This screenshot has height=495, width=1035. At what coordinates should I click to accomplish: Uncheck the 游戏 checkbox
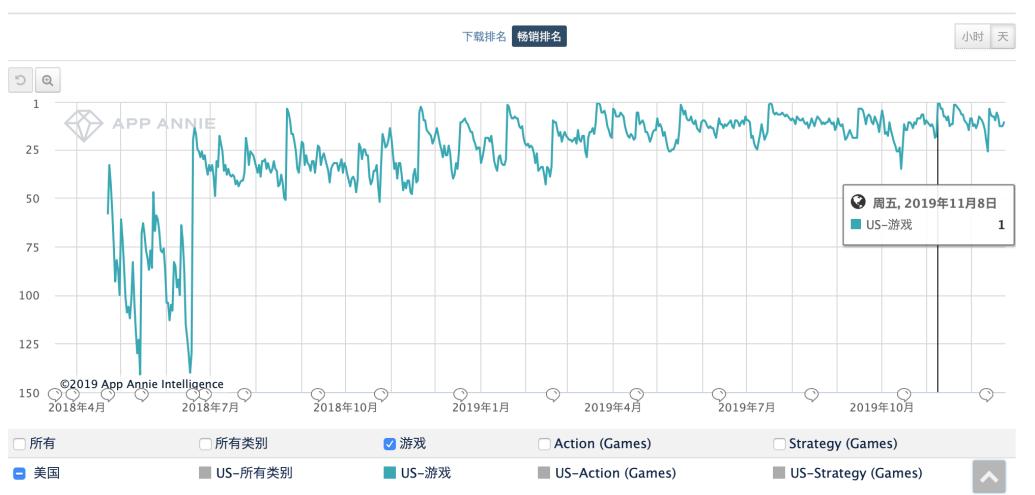point(390,444)
